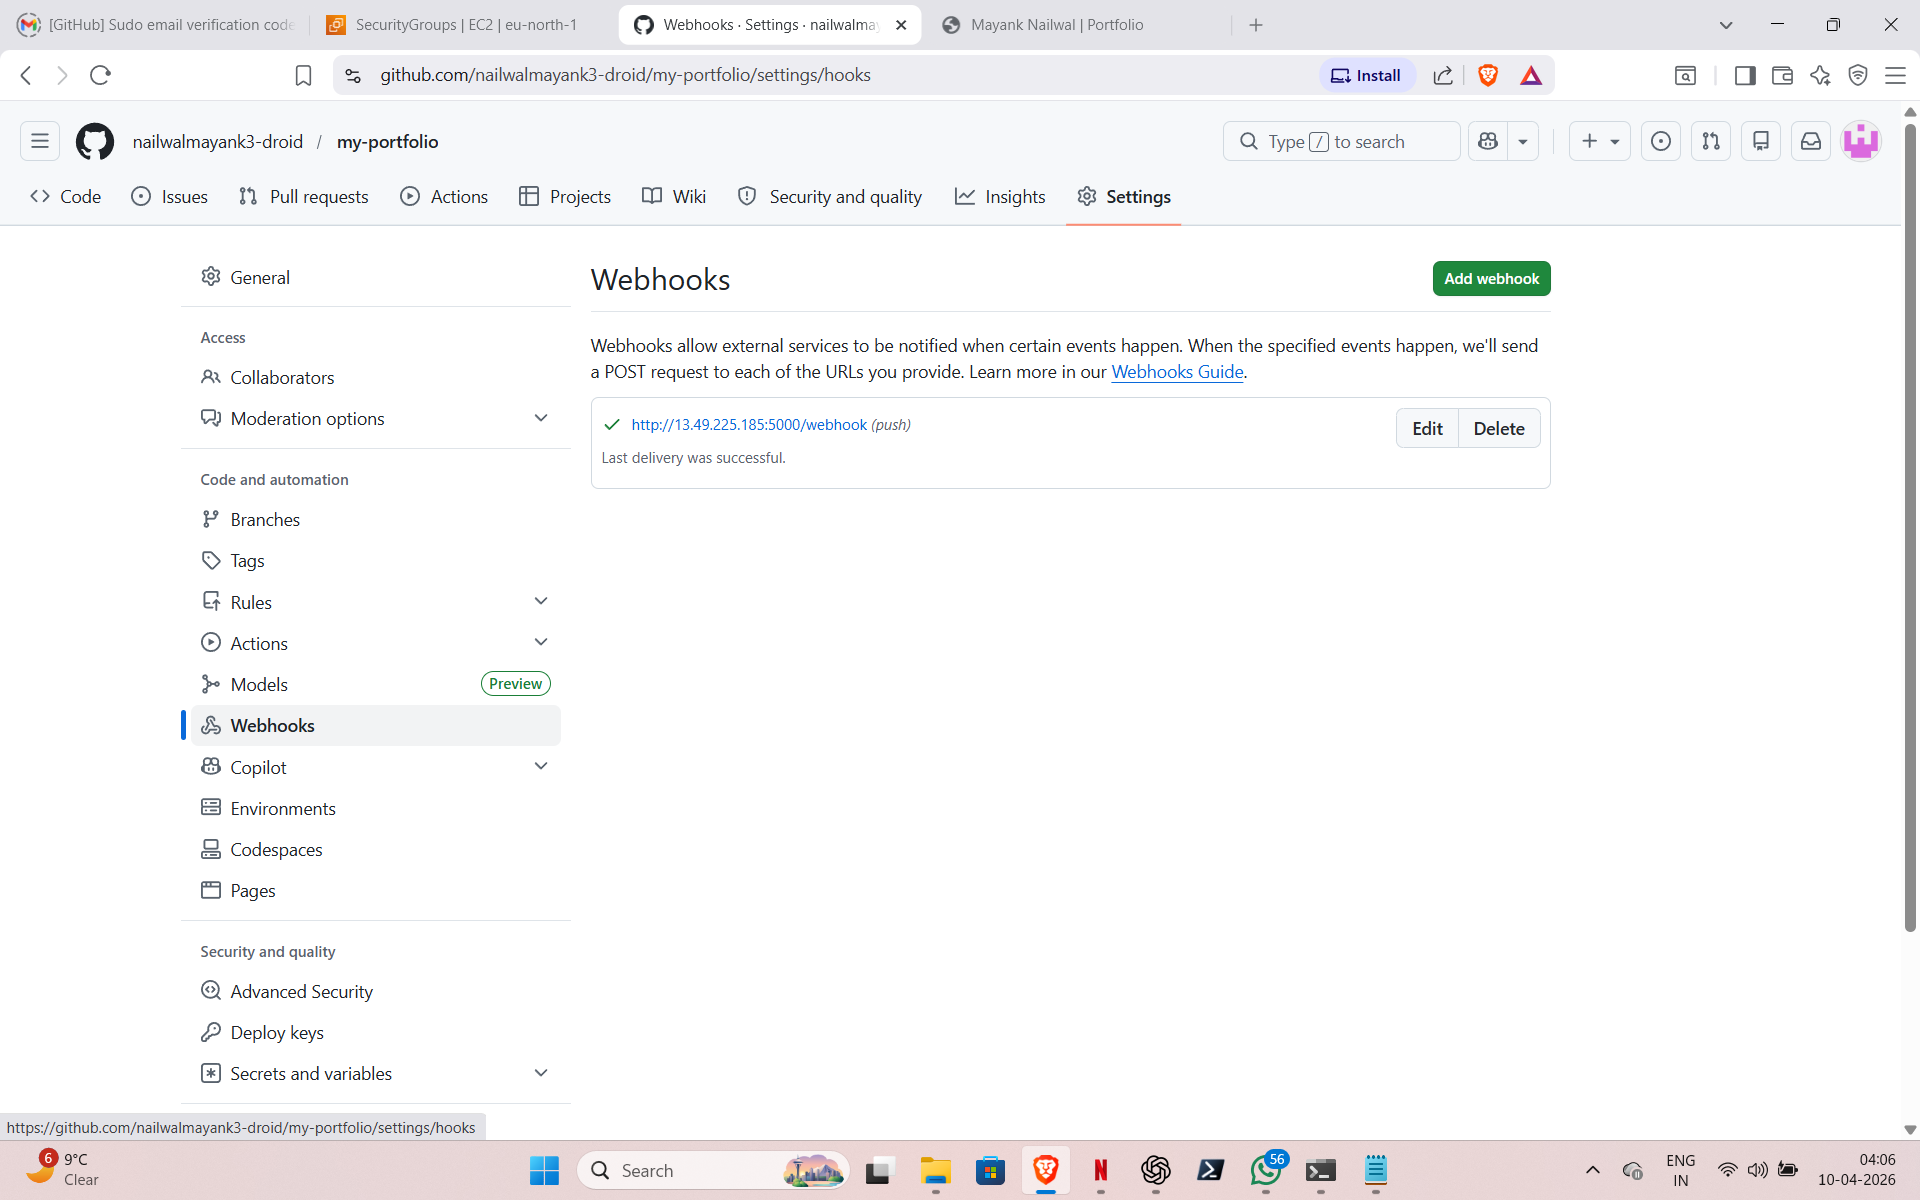Open pull requests icon in header
1920x1200 pixels.
pyautogui.click(x=1710, y=141)
